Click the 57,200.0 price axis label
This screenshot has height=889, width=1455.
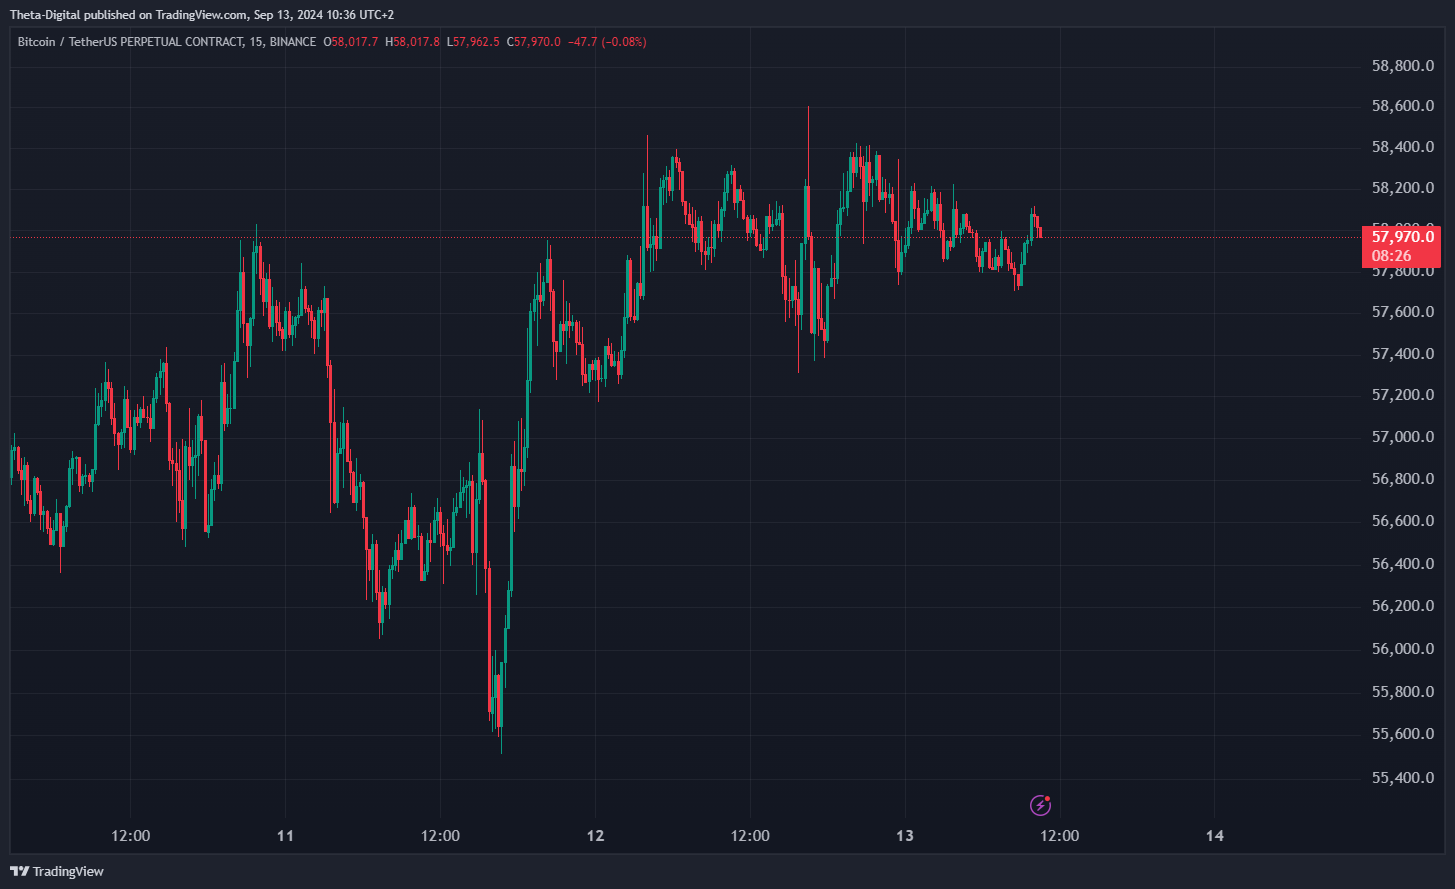[x=1402, y=395]
